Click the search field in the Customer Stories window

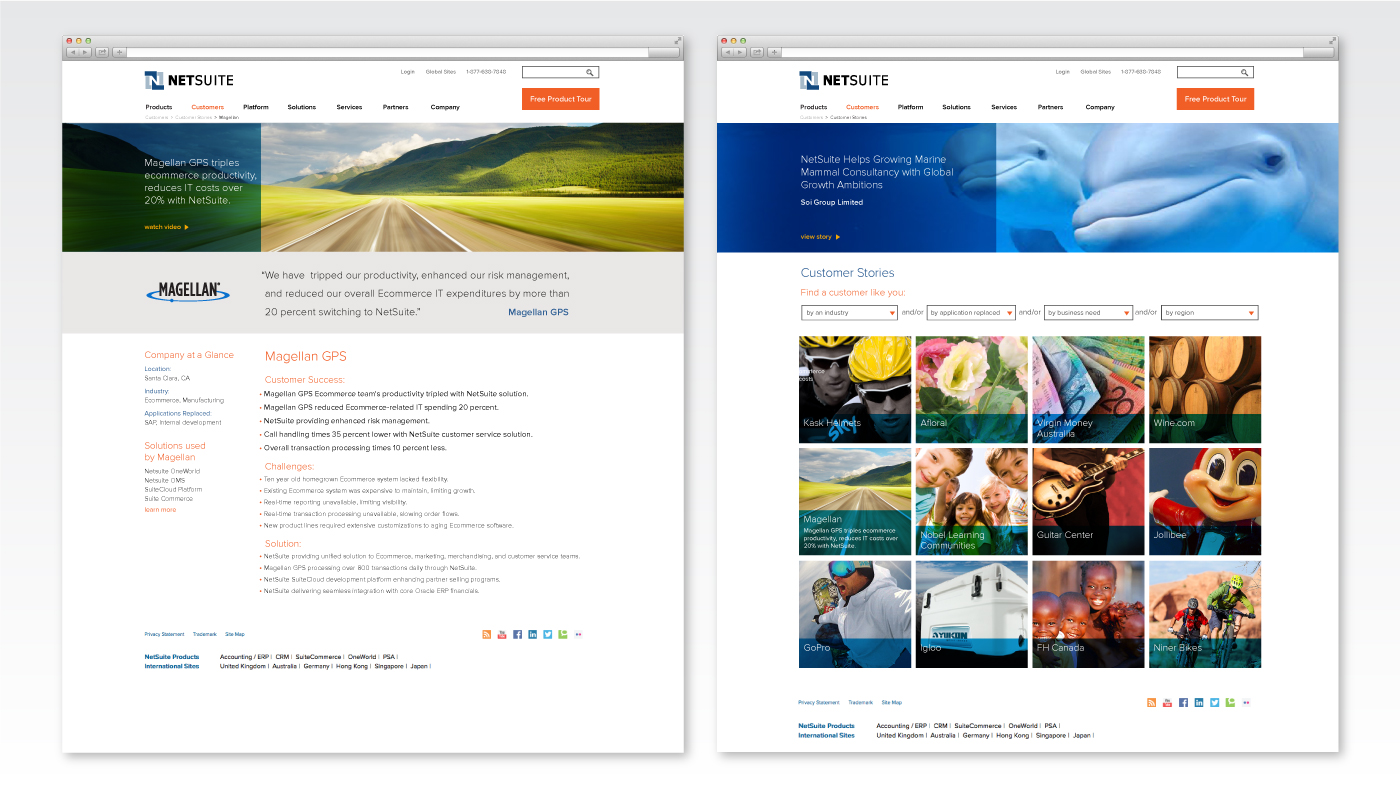[1215, 72]
